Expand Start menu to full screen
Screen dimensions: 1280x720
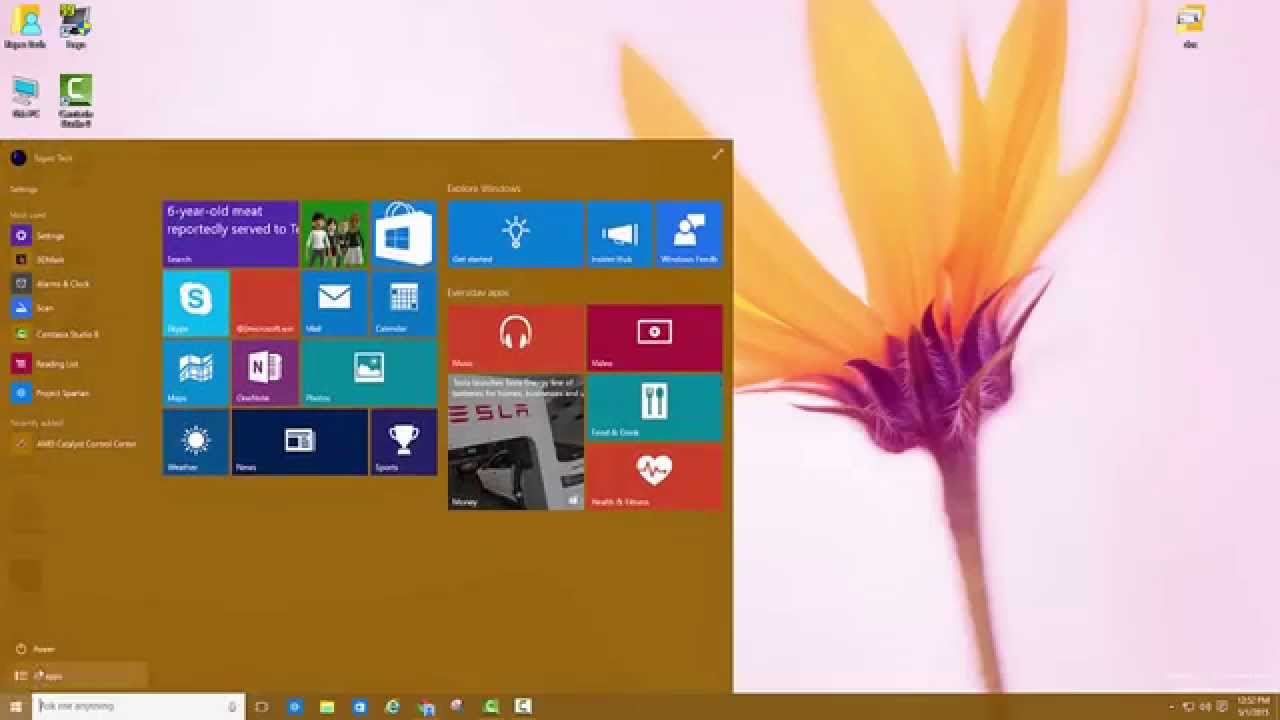[717, 154]
